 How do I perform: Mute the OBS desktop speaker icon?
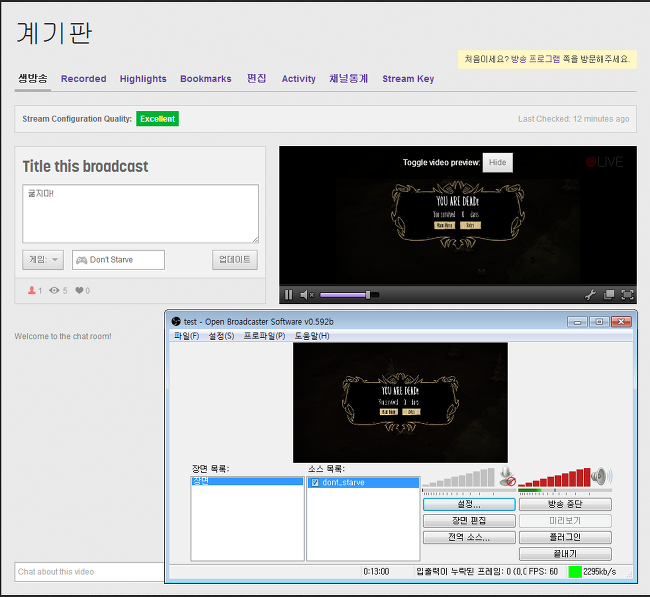pyautogui.click(x=600, y=477)
